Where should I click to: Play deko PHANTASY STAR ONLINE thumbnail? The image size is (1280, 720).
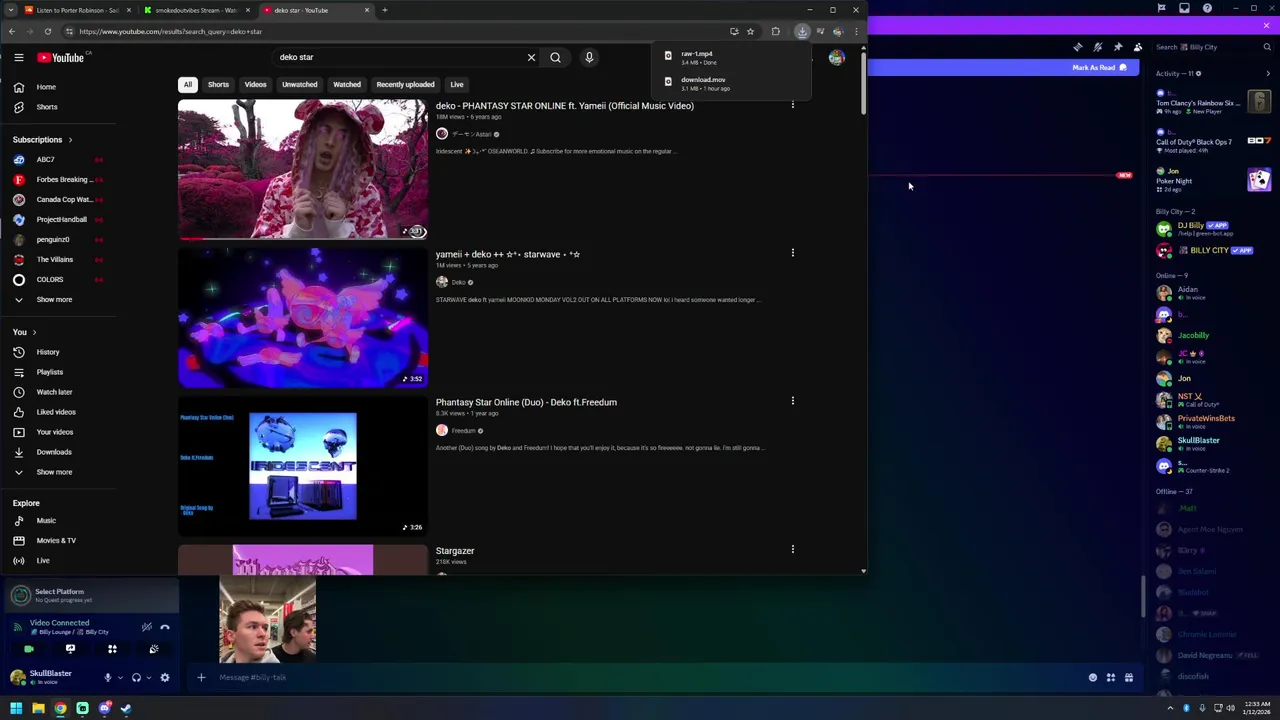[303, 169]
